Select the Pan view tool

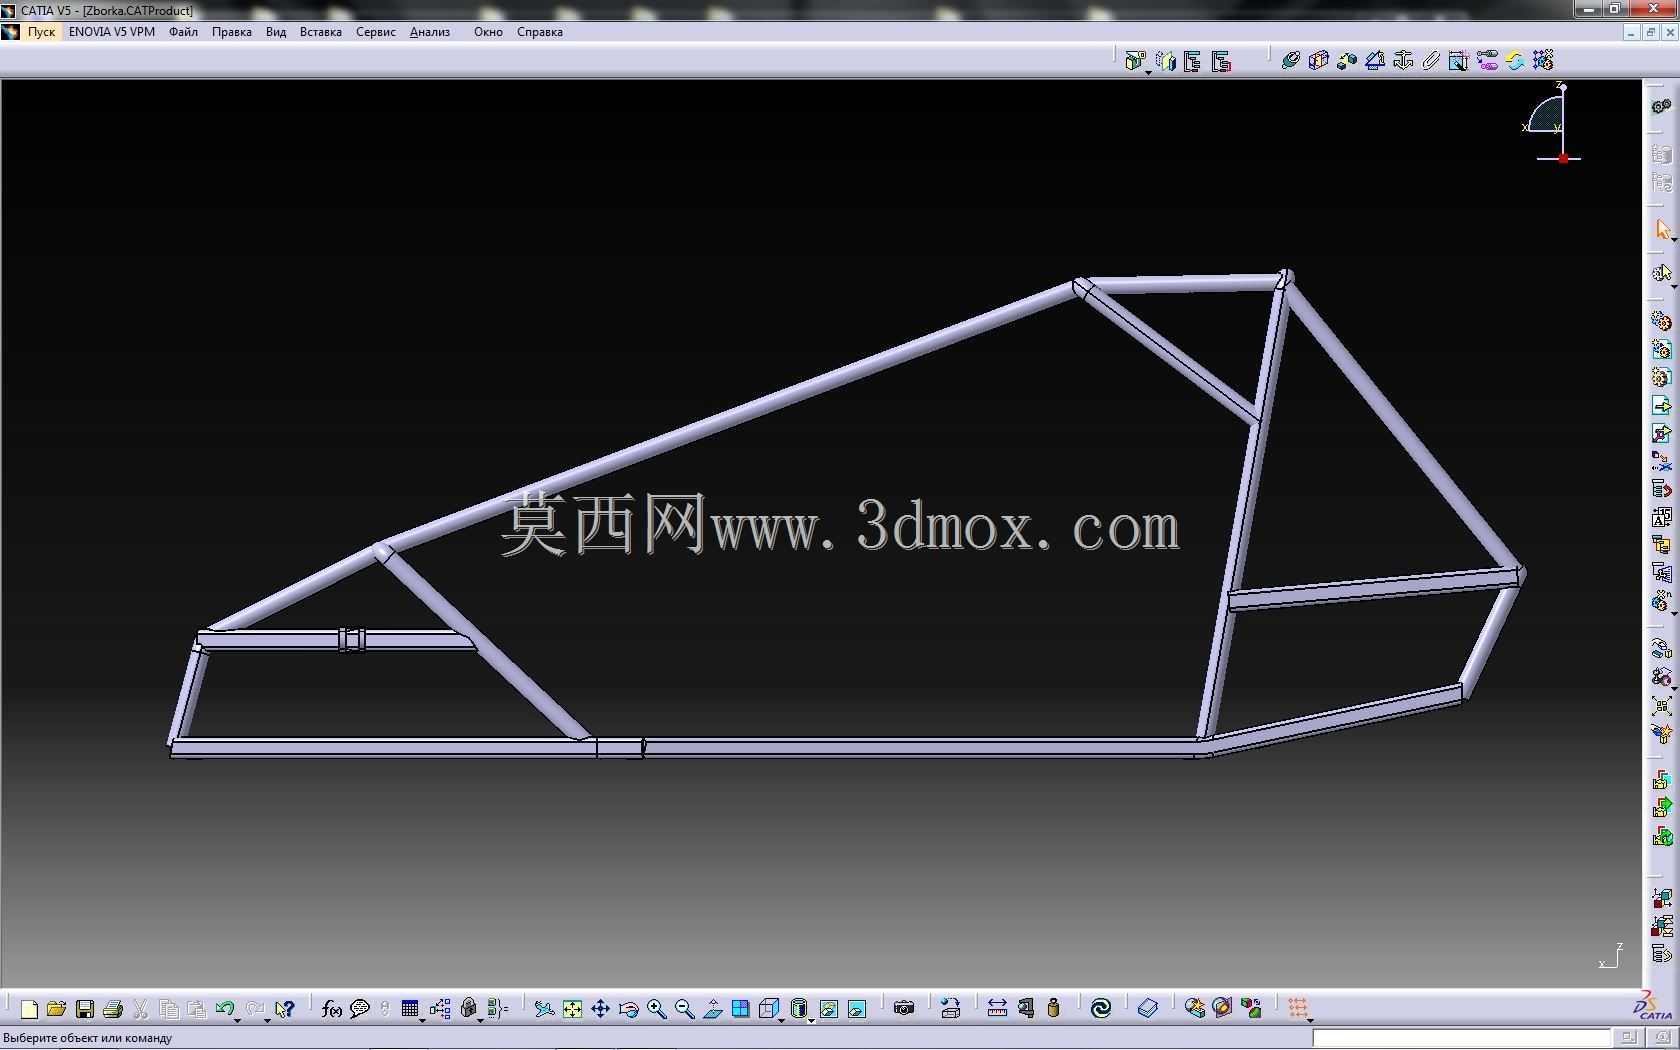pyautogui.click(x=600, y=1009)
